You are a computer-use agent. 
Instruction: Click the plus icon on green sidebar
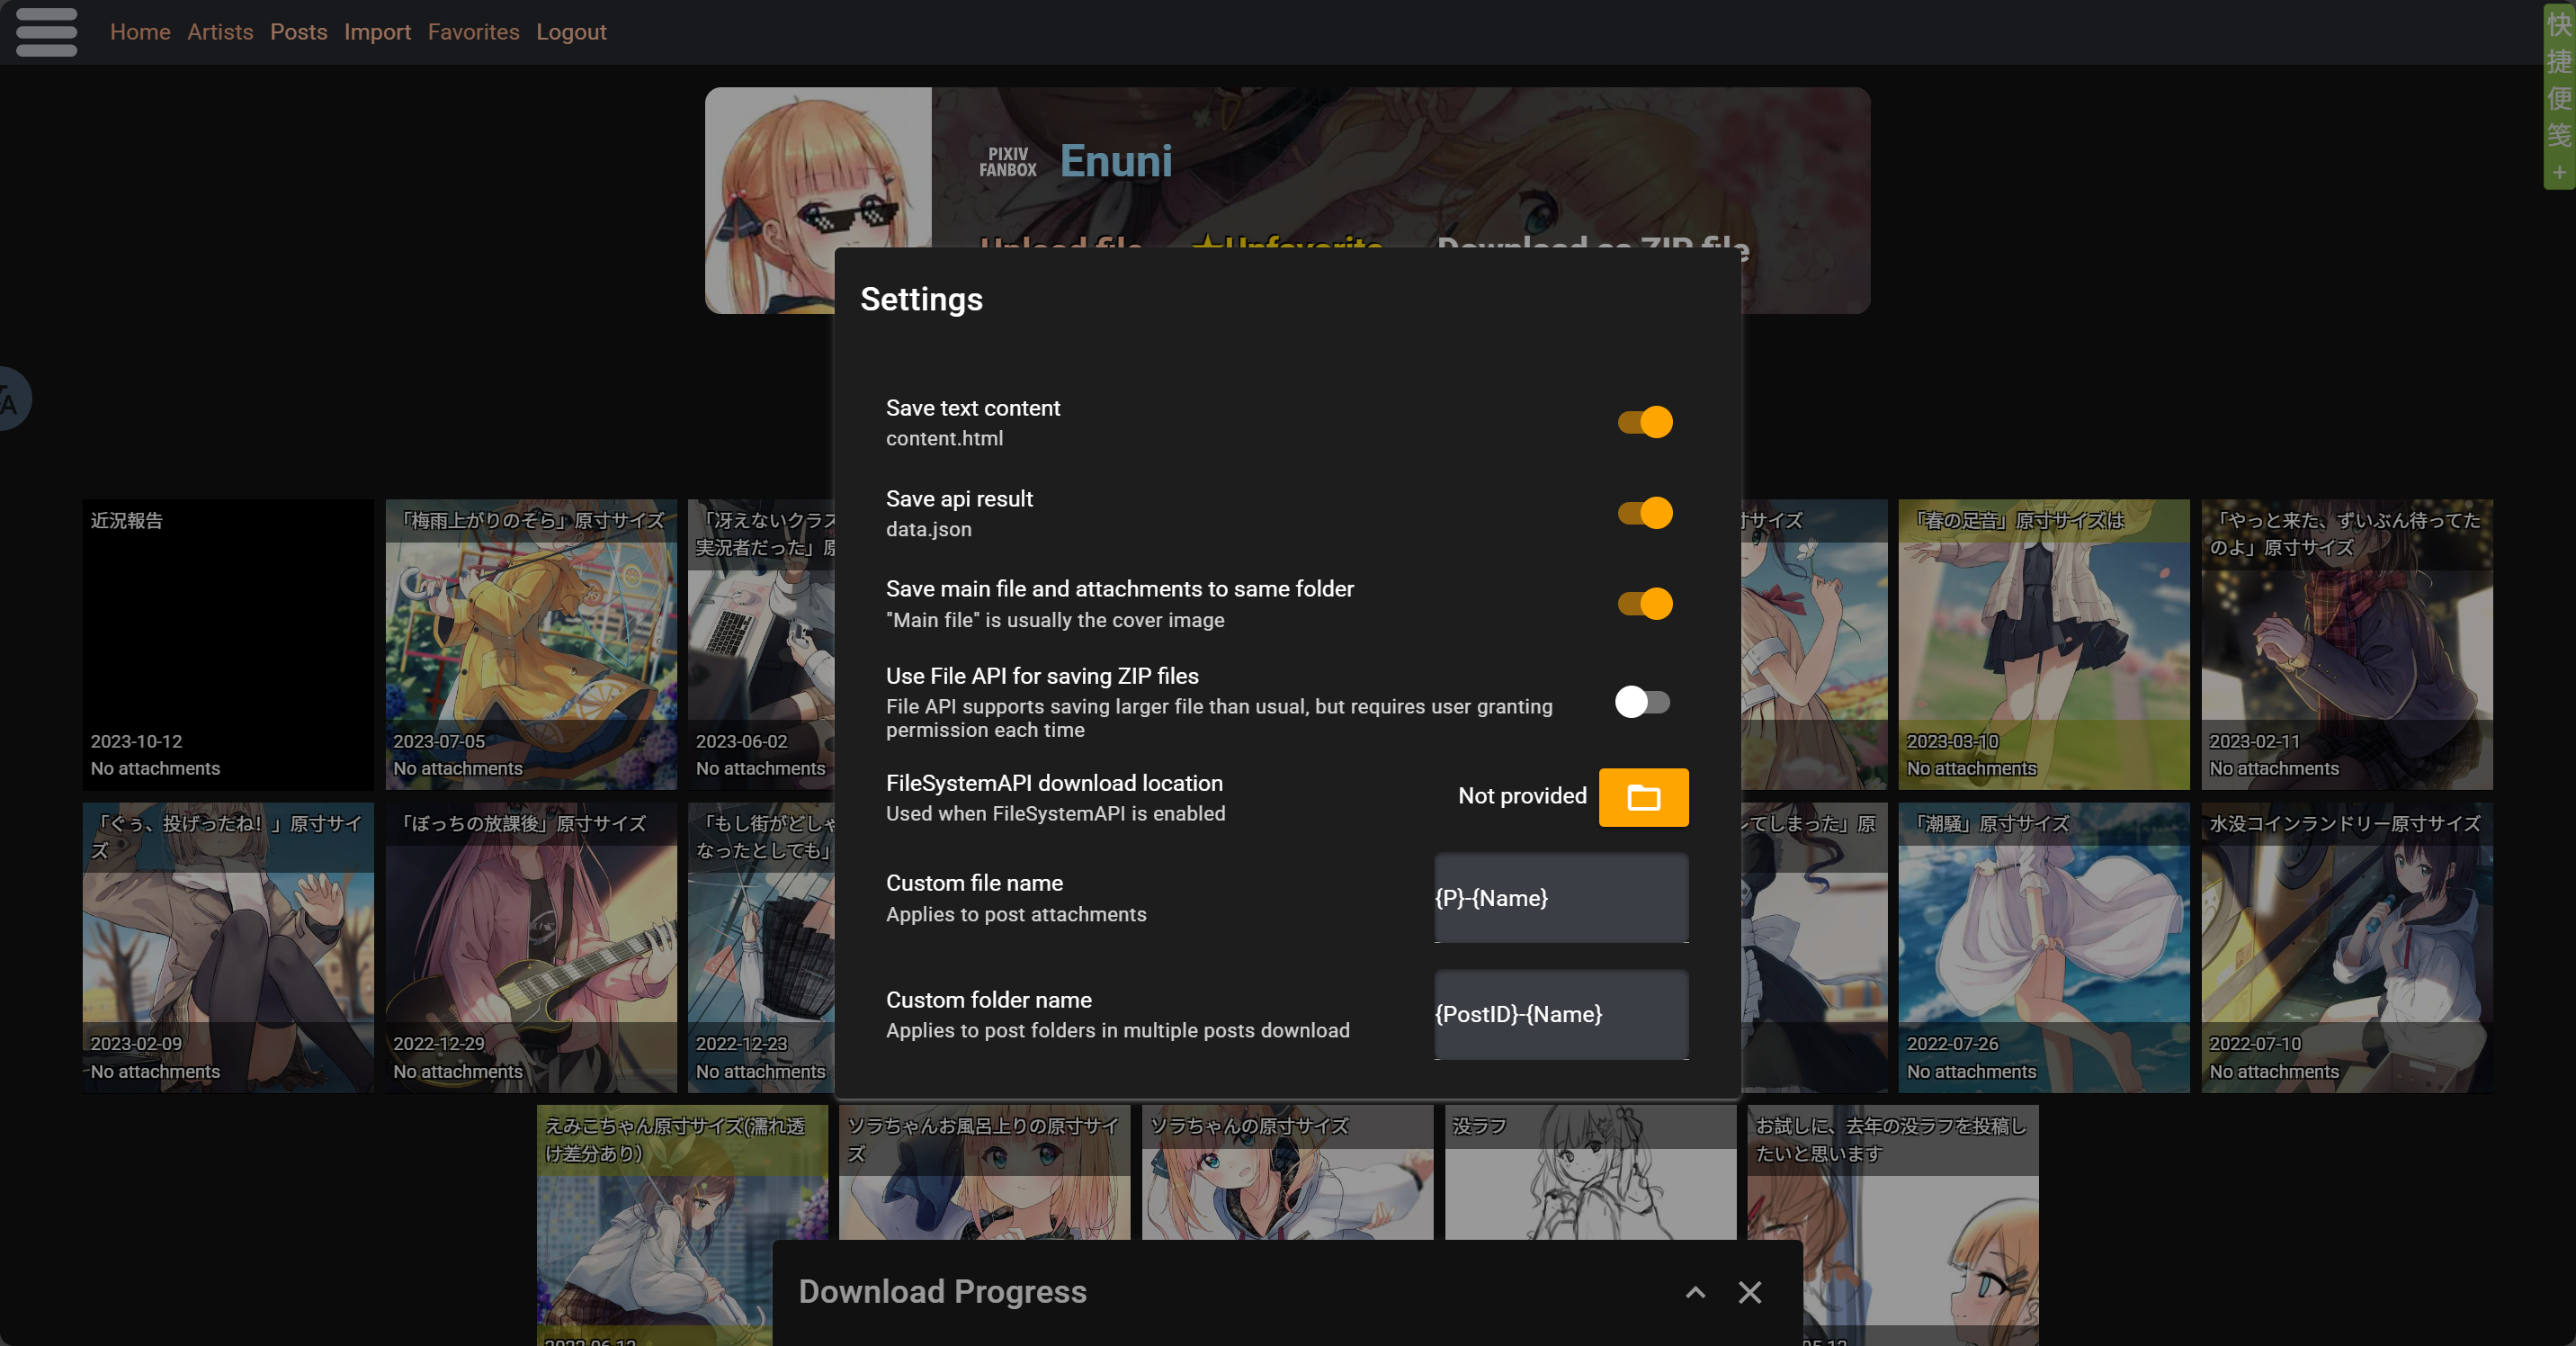[2559, 172]
